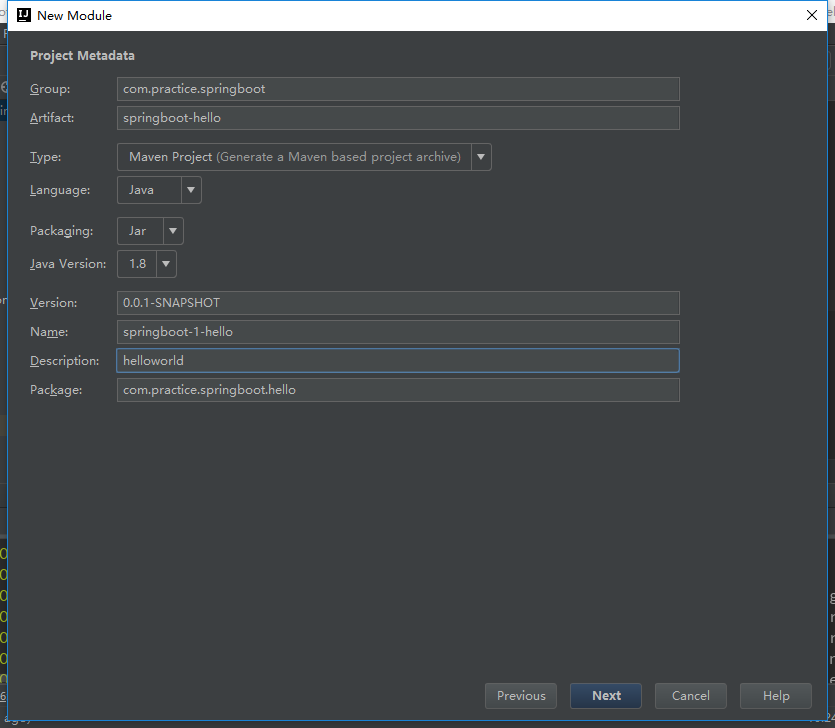The image size is (835, 728).
Task: Click the Name: label
Action: coord(49,332)
